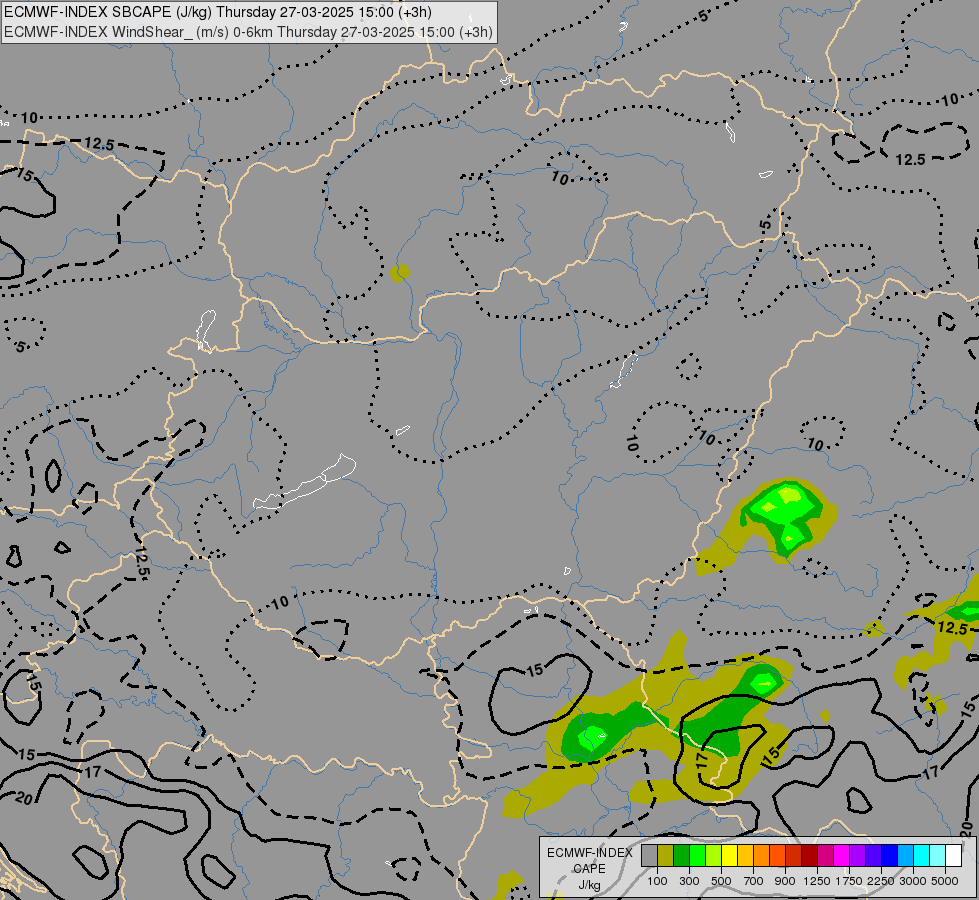This screenshot has height=900, width=979.
Task: Select the sky blue swatch left of 3000
Action: (906, 855)
